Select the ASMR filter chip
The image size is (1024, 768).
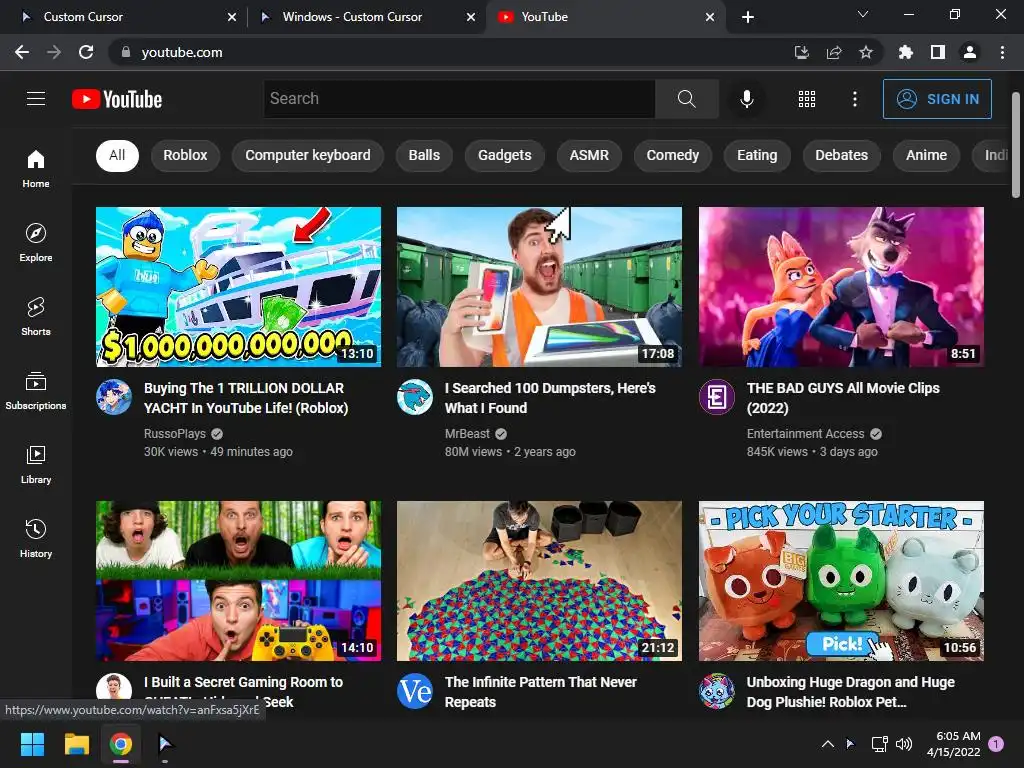(589, 155)
